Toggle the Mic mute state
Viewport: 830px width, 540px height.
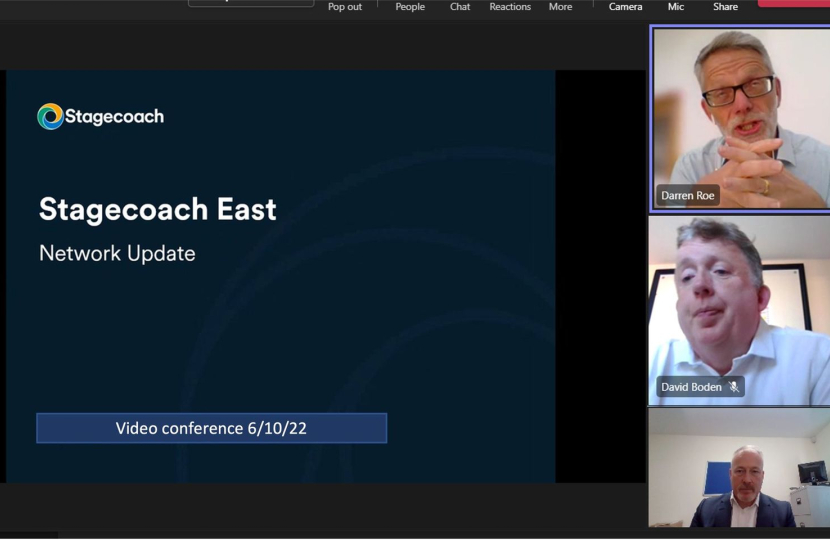point(675,7)
